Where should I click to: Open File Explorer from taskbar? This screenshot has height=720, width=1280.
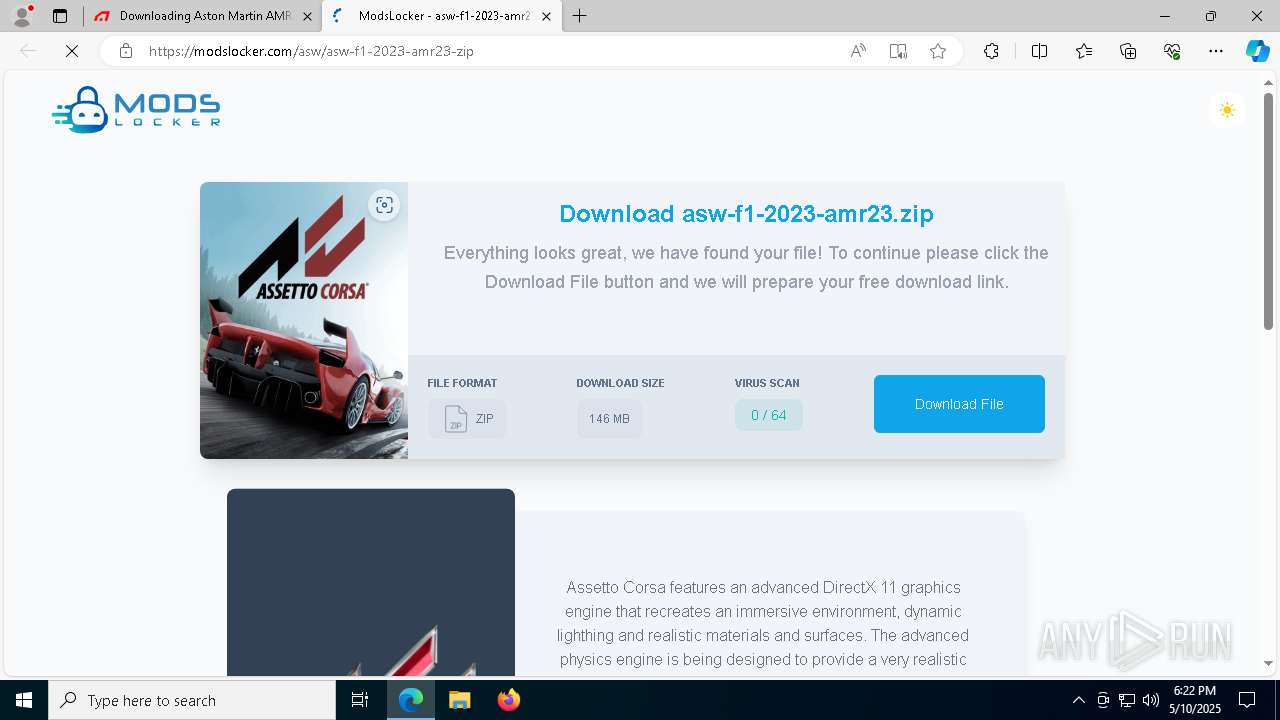pos(459,700)
